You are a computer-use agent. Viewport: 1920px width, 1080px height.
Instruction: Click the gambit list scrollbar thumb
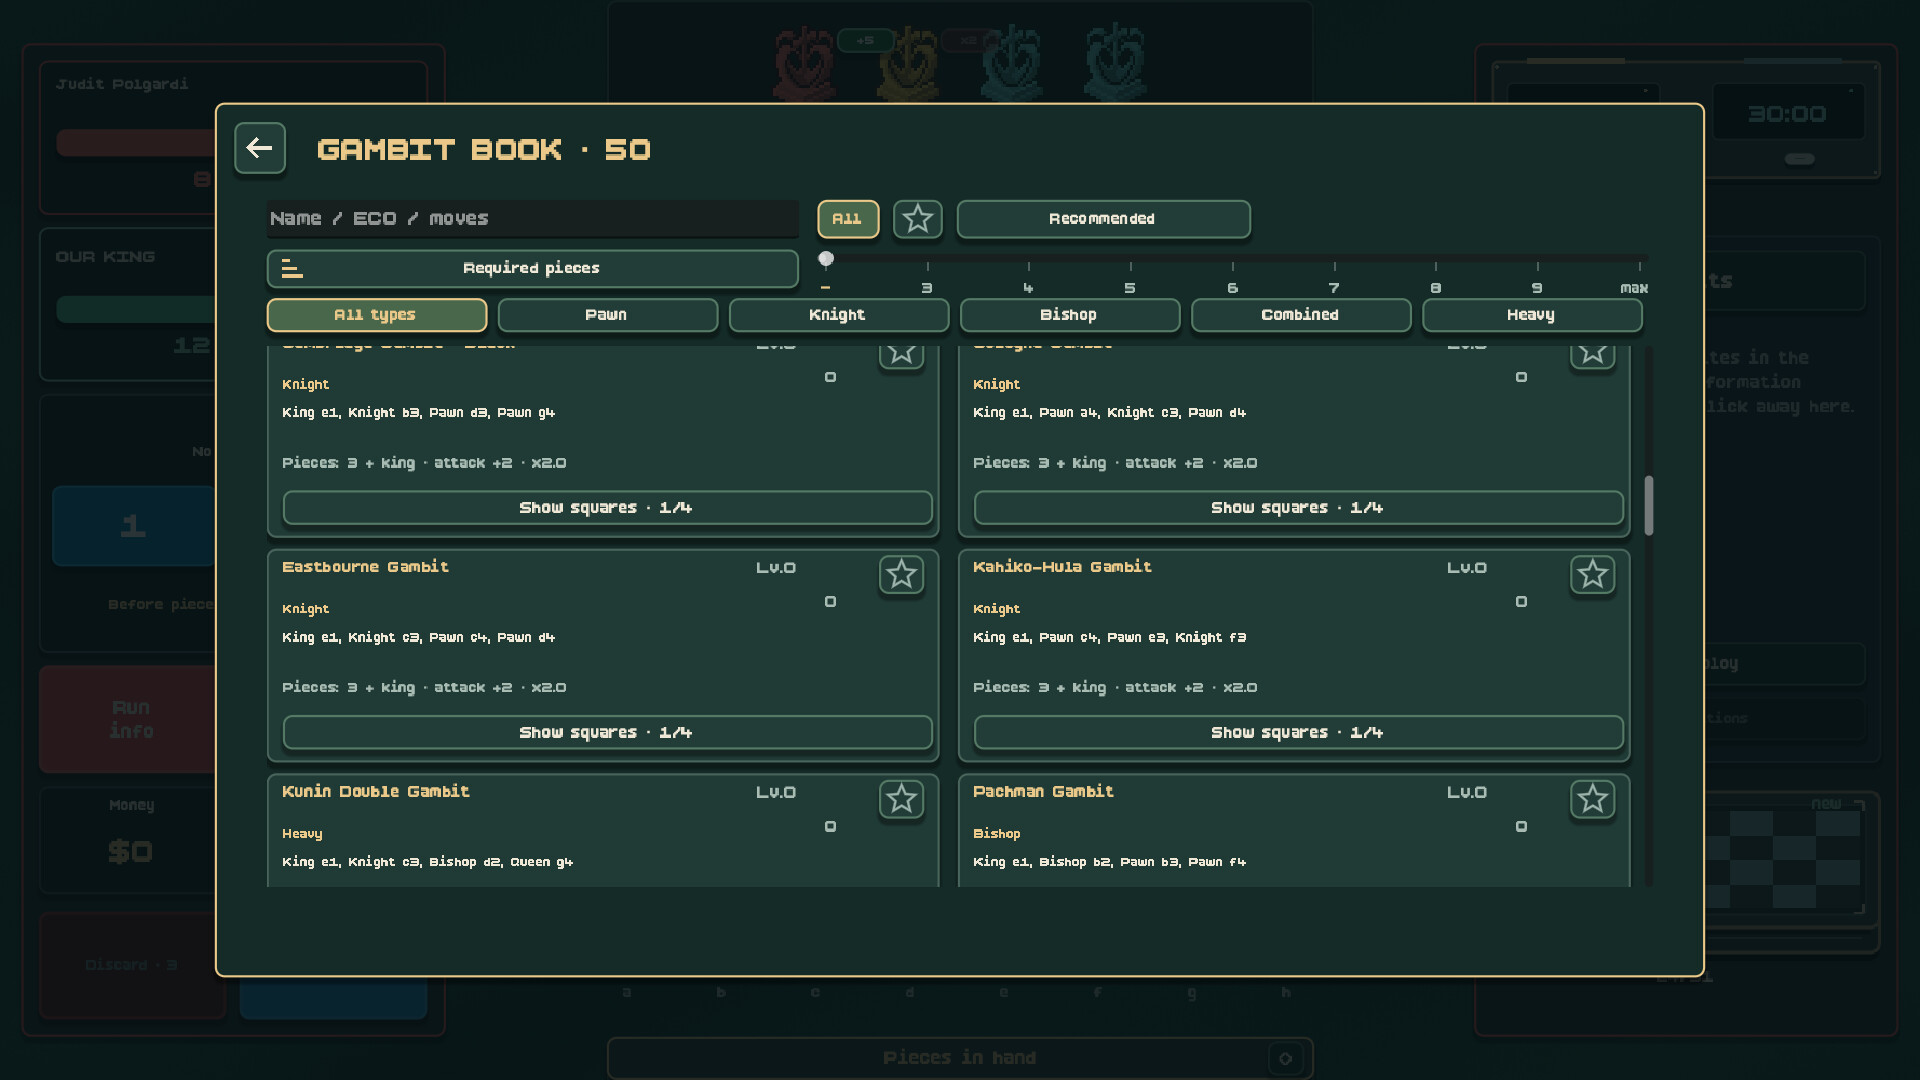[1648, 505]
